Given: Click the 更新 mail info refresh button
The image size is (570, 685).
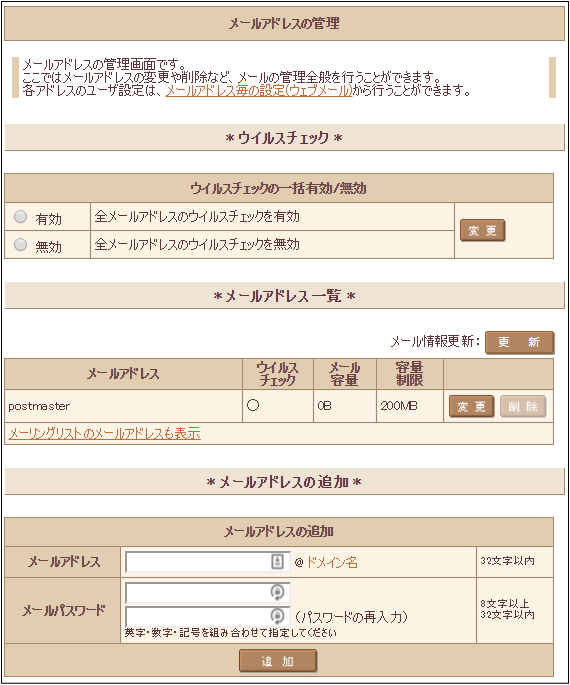Looking at the screenshot, I should point(519,342).
